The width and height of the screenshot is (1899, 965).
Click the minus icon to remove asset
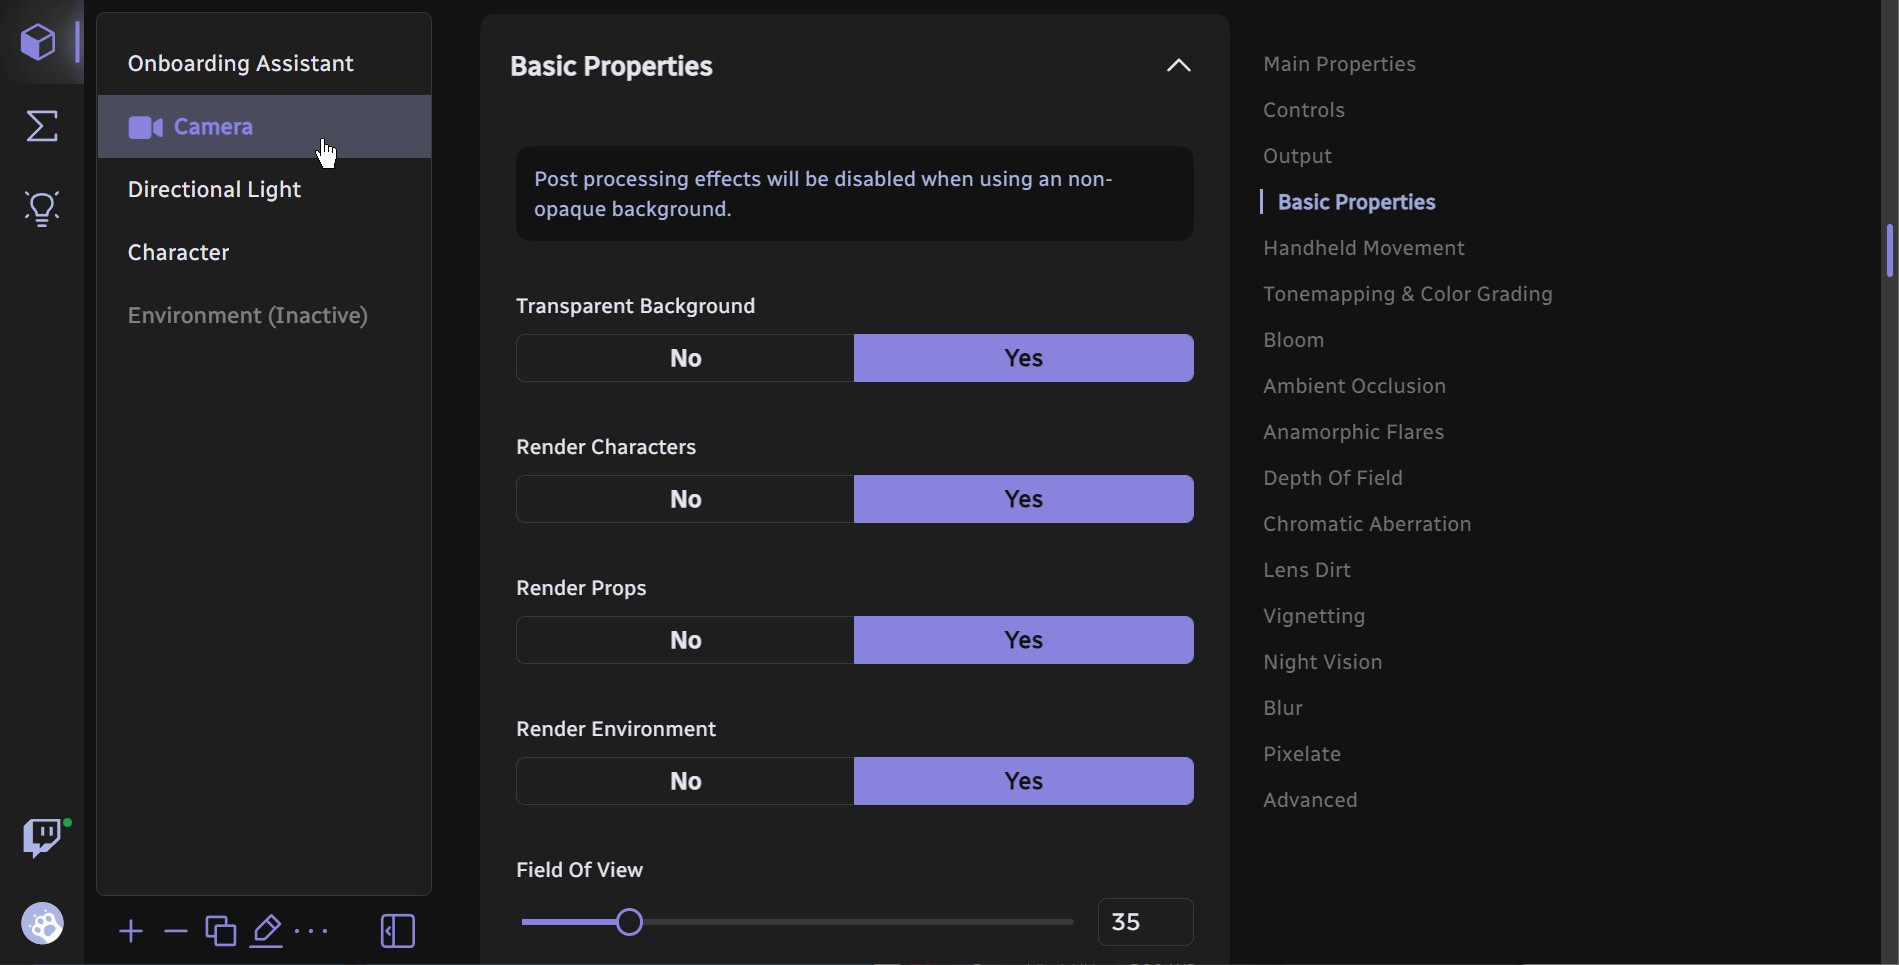click(x=176, y=932)
